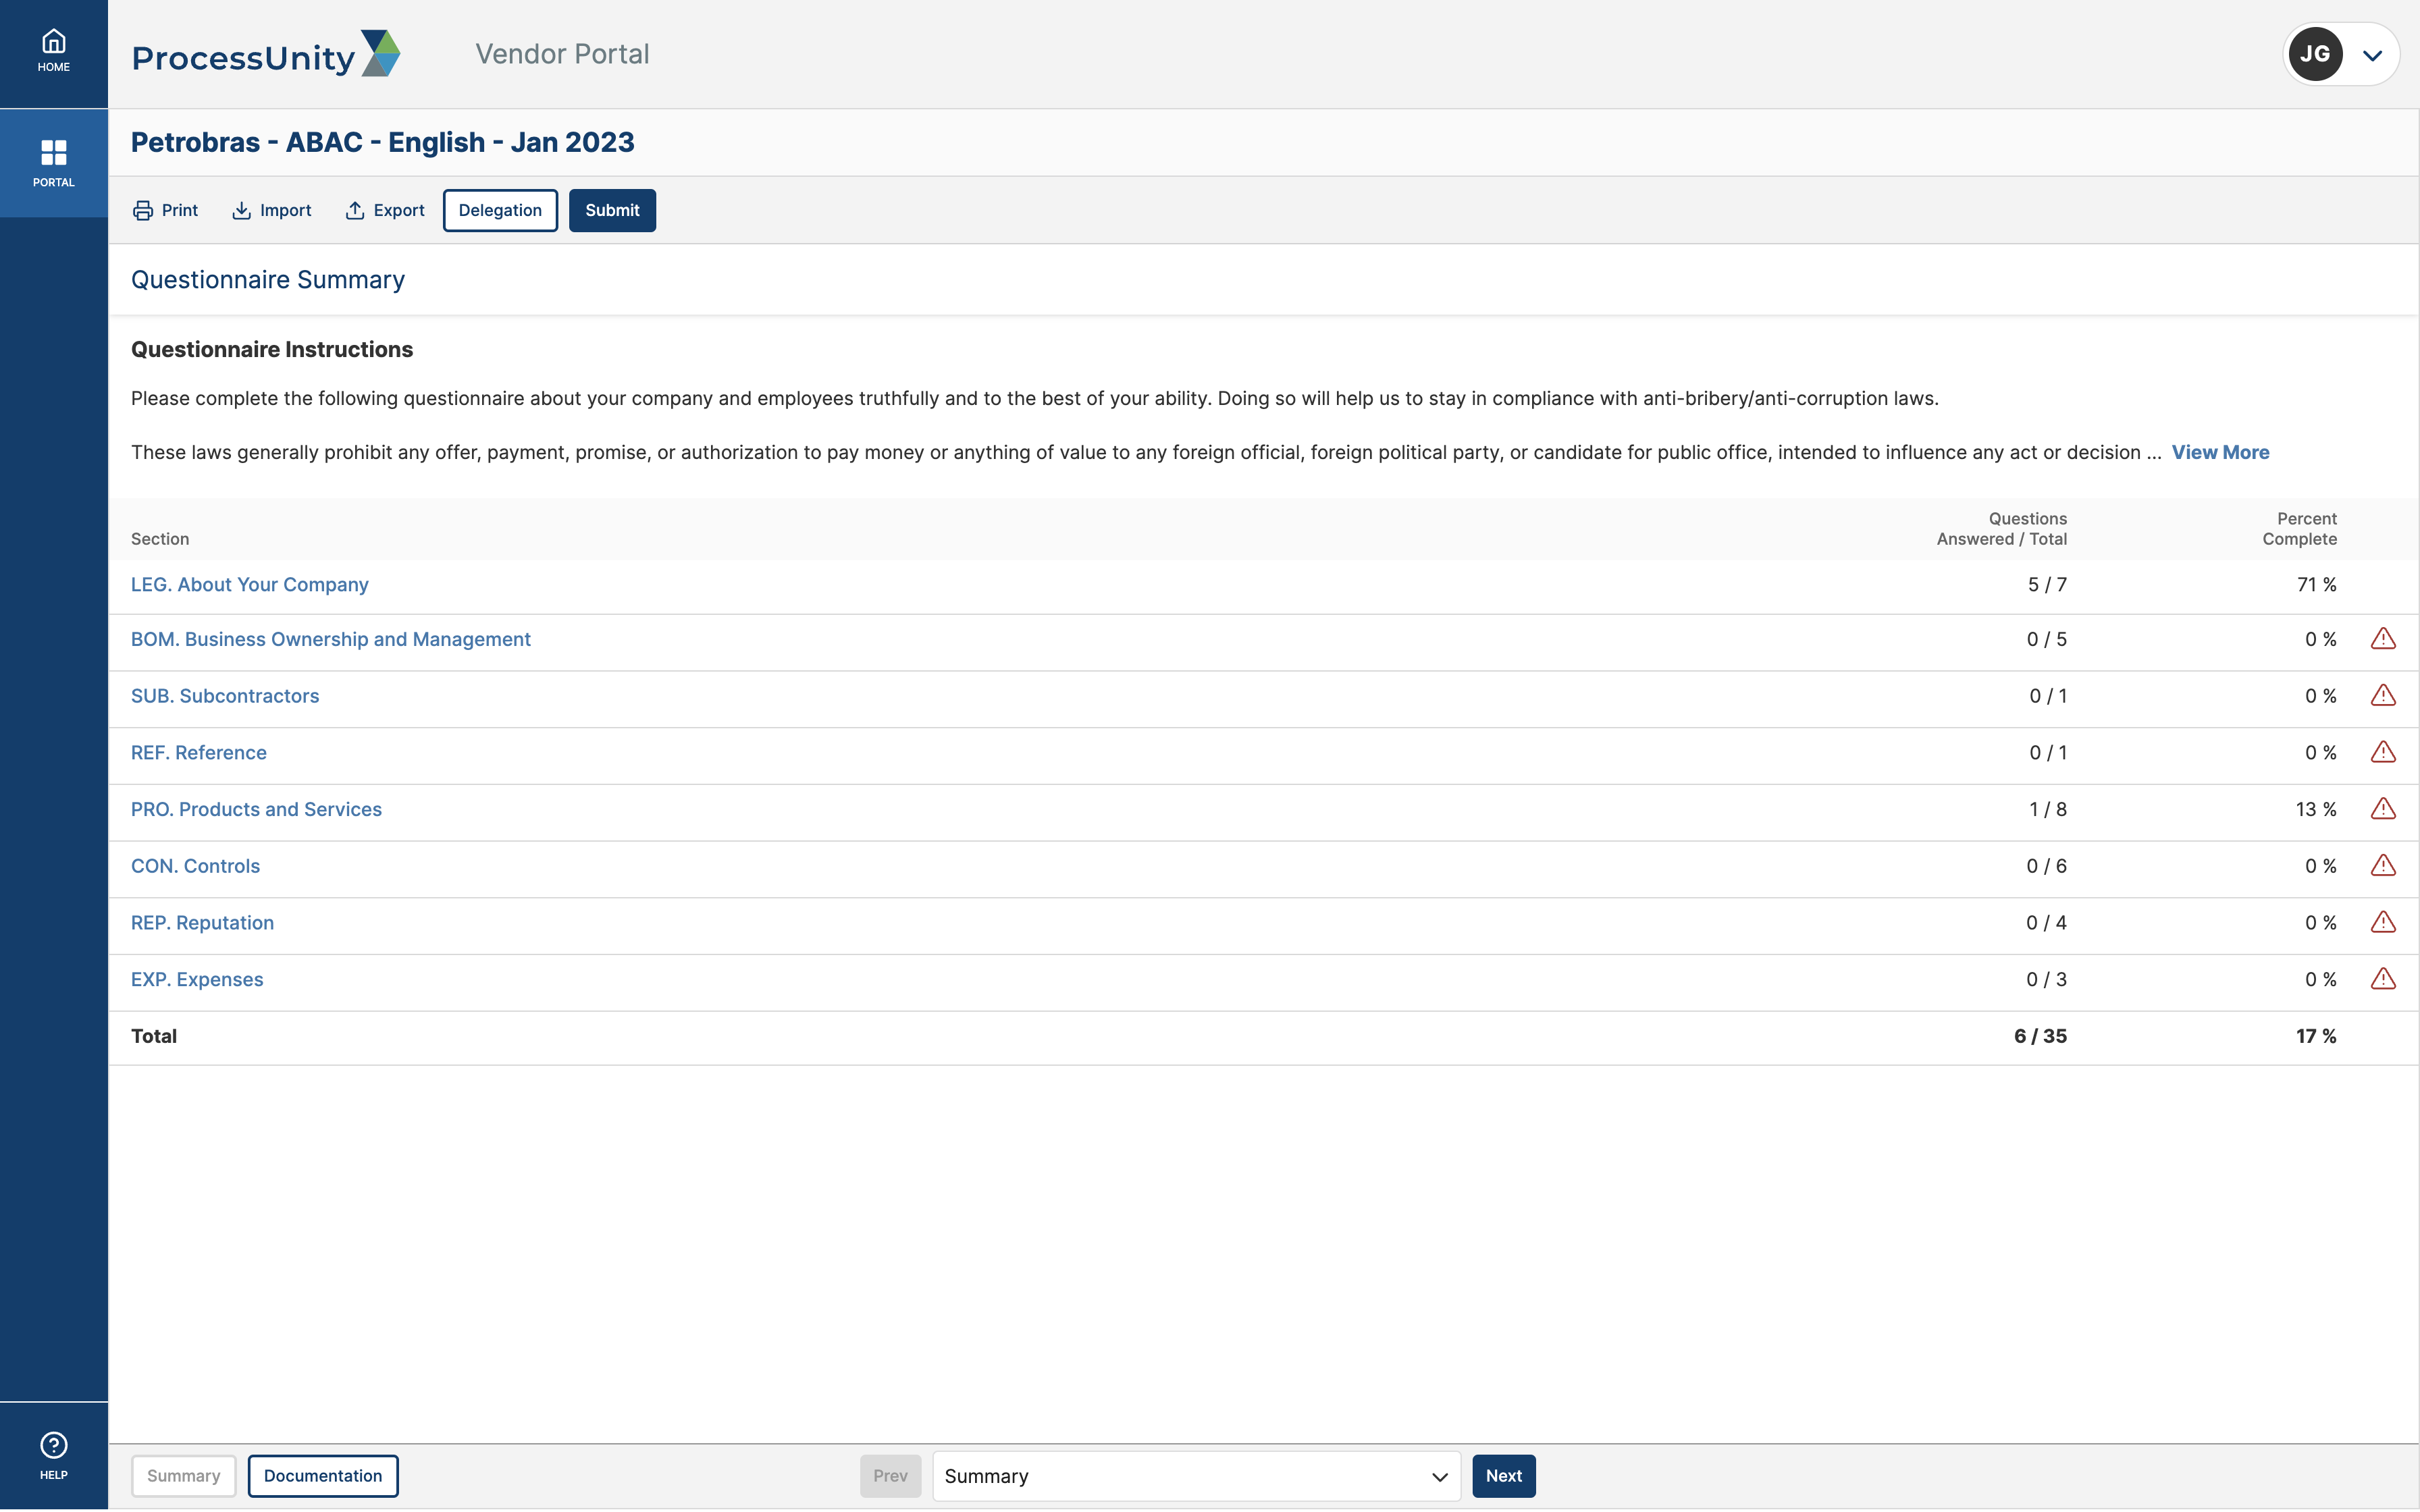2420x1512 pixels.
Task: Click the 'Percent Complete' column header
Action: pyautogui.click(x=2300, y=528)
